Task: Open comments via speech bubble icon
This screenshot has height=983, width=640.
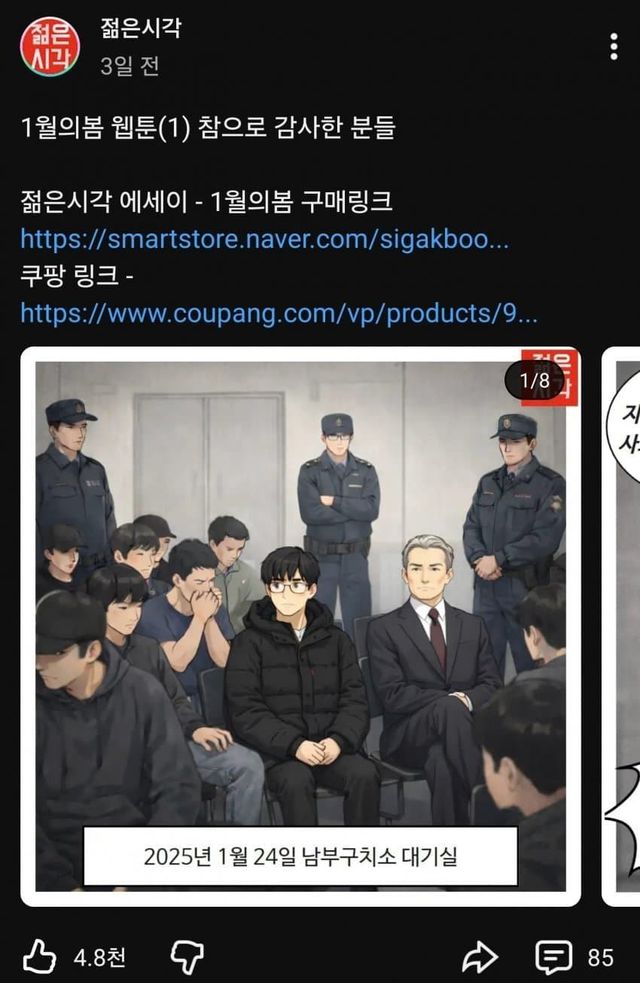Action: pyautogui.click(x=553, y=957)
